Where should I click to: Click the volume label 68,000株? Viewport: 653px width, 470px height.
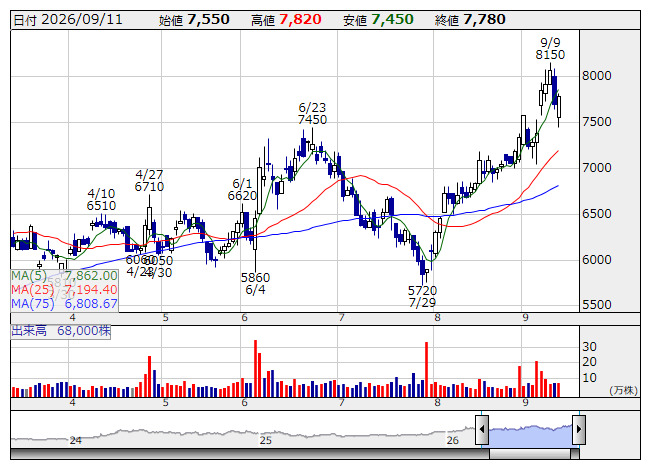coord(84,331)
